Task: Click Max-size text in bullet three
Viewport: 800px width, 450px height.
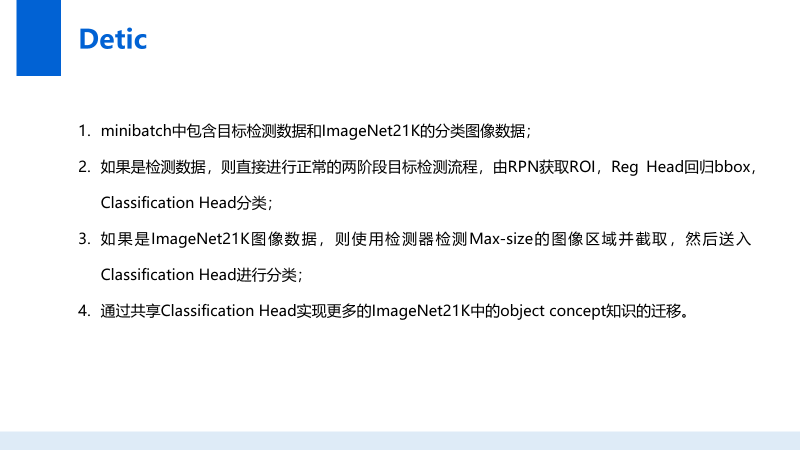Action: 501,239
